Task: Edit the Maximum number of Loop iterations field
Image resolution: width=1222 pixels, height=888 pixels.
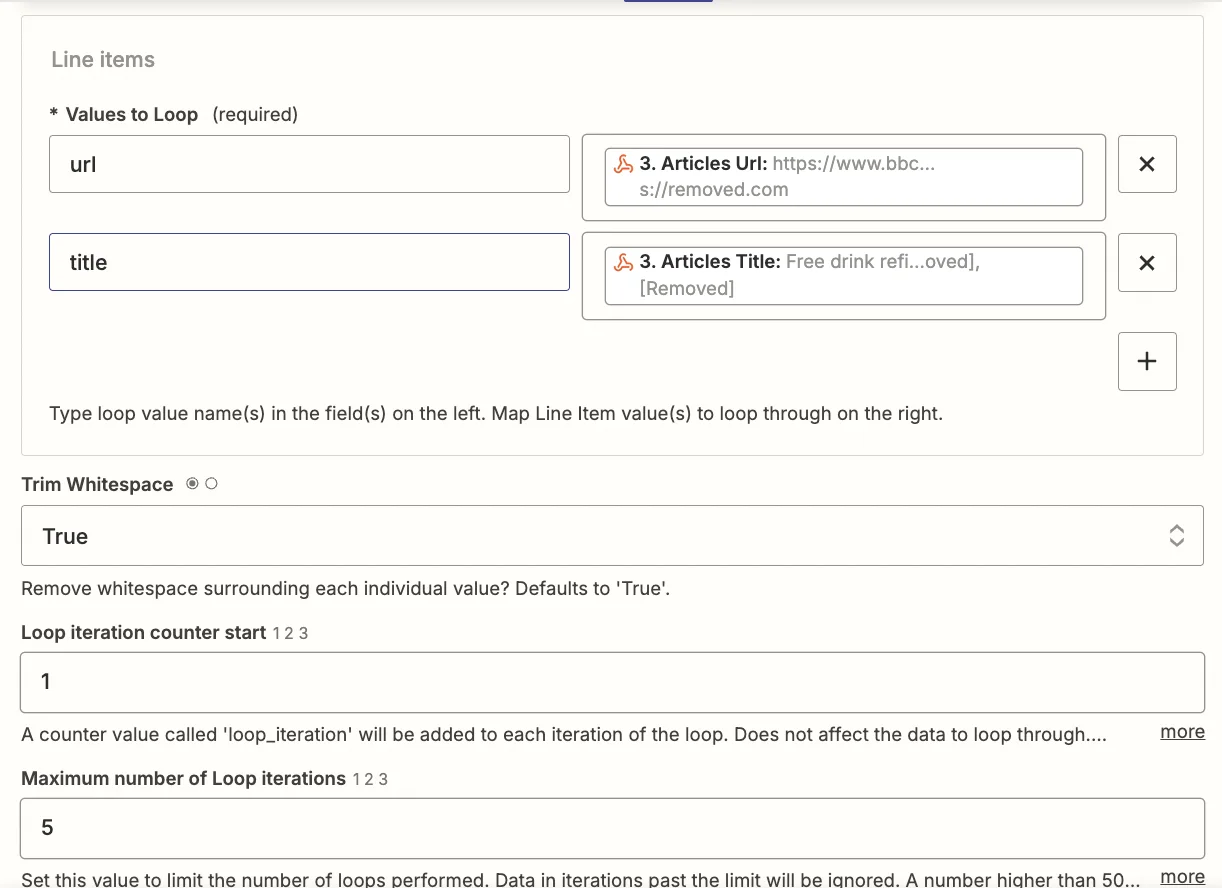Action: tap(612, 828)
